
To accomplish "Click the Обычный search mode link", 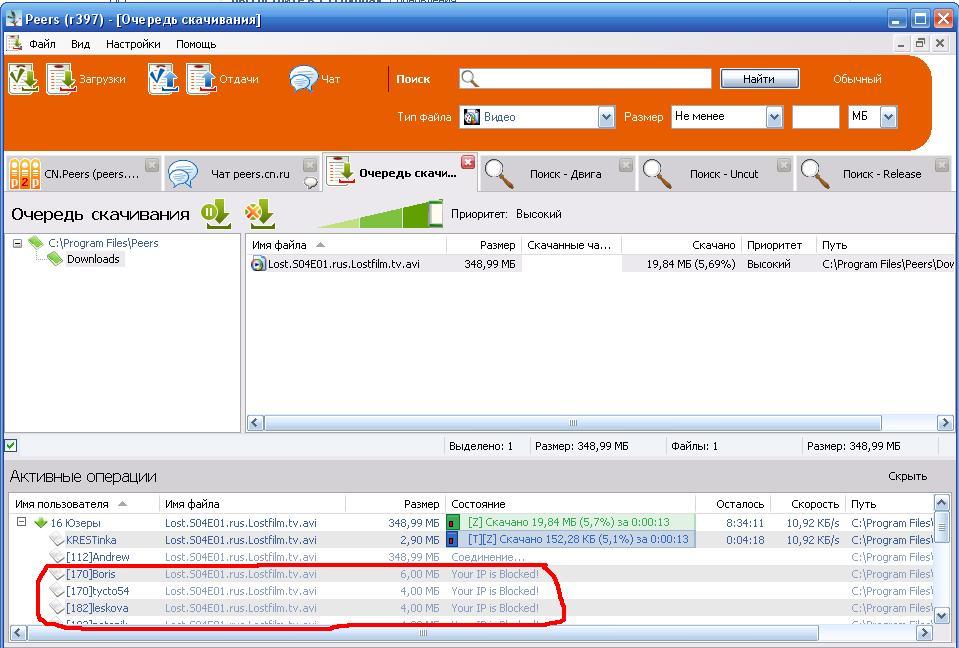I will 857,79.
